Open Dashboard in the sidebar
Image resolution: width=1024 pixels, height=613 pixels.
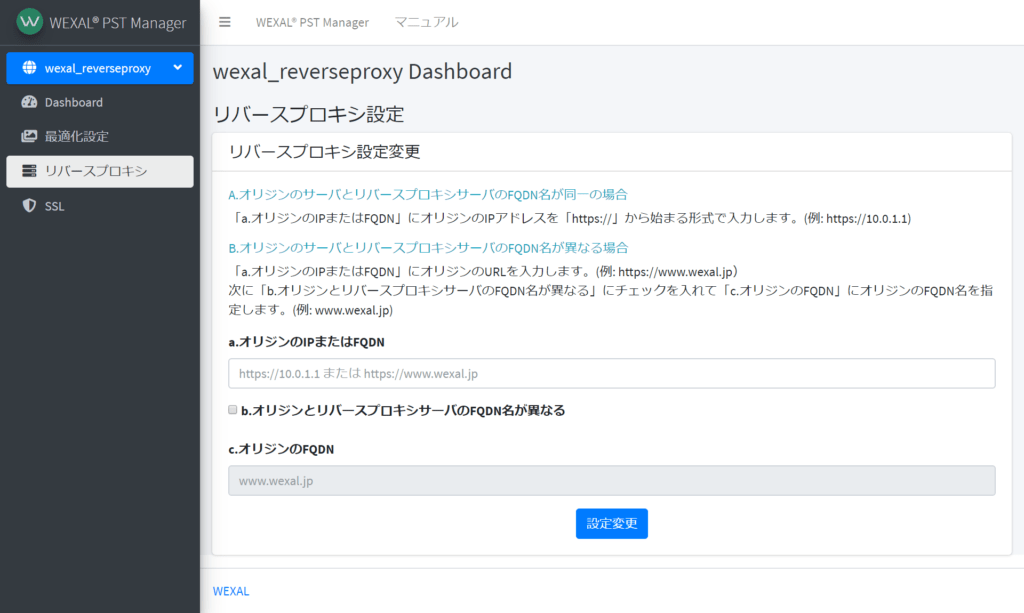(100, 102)
